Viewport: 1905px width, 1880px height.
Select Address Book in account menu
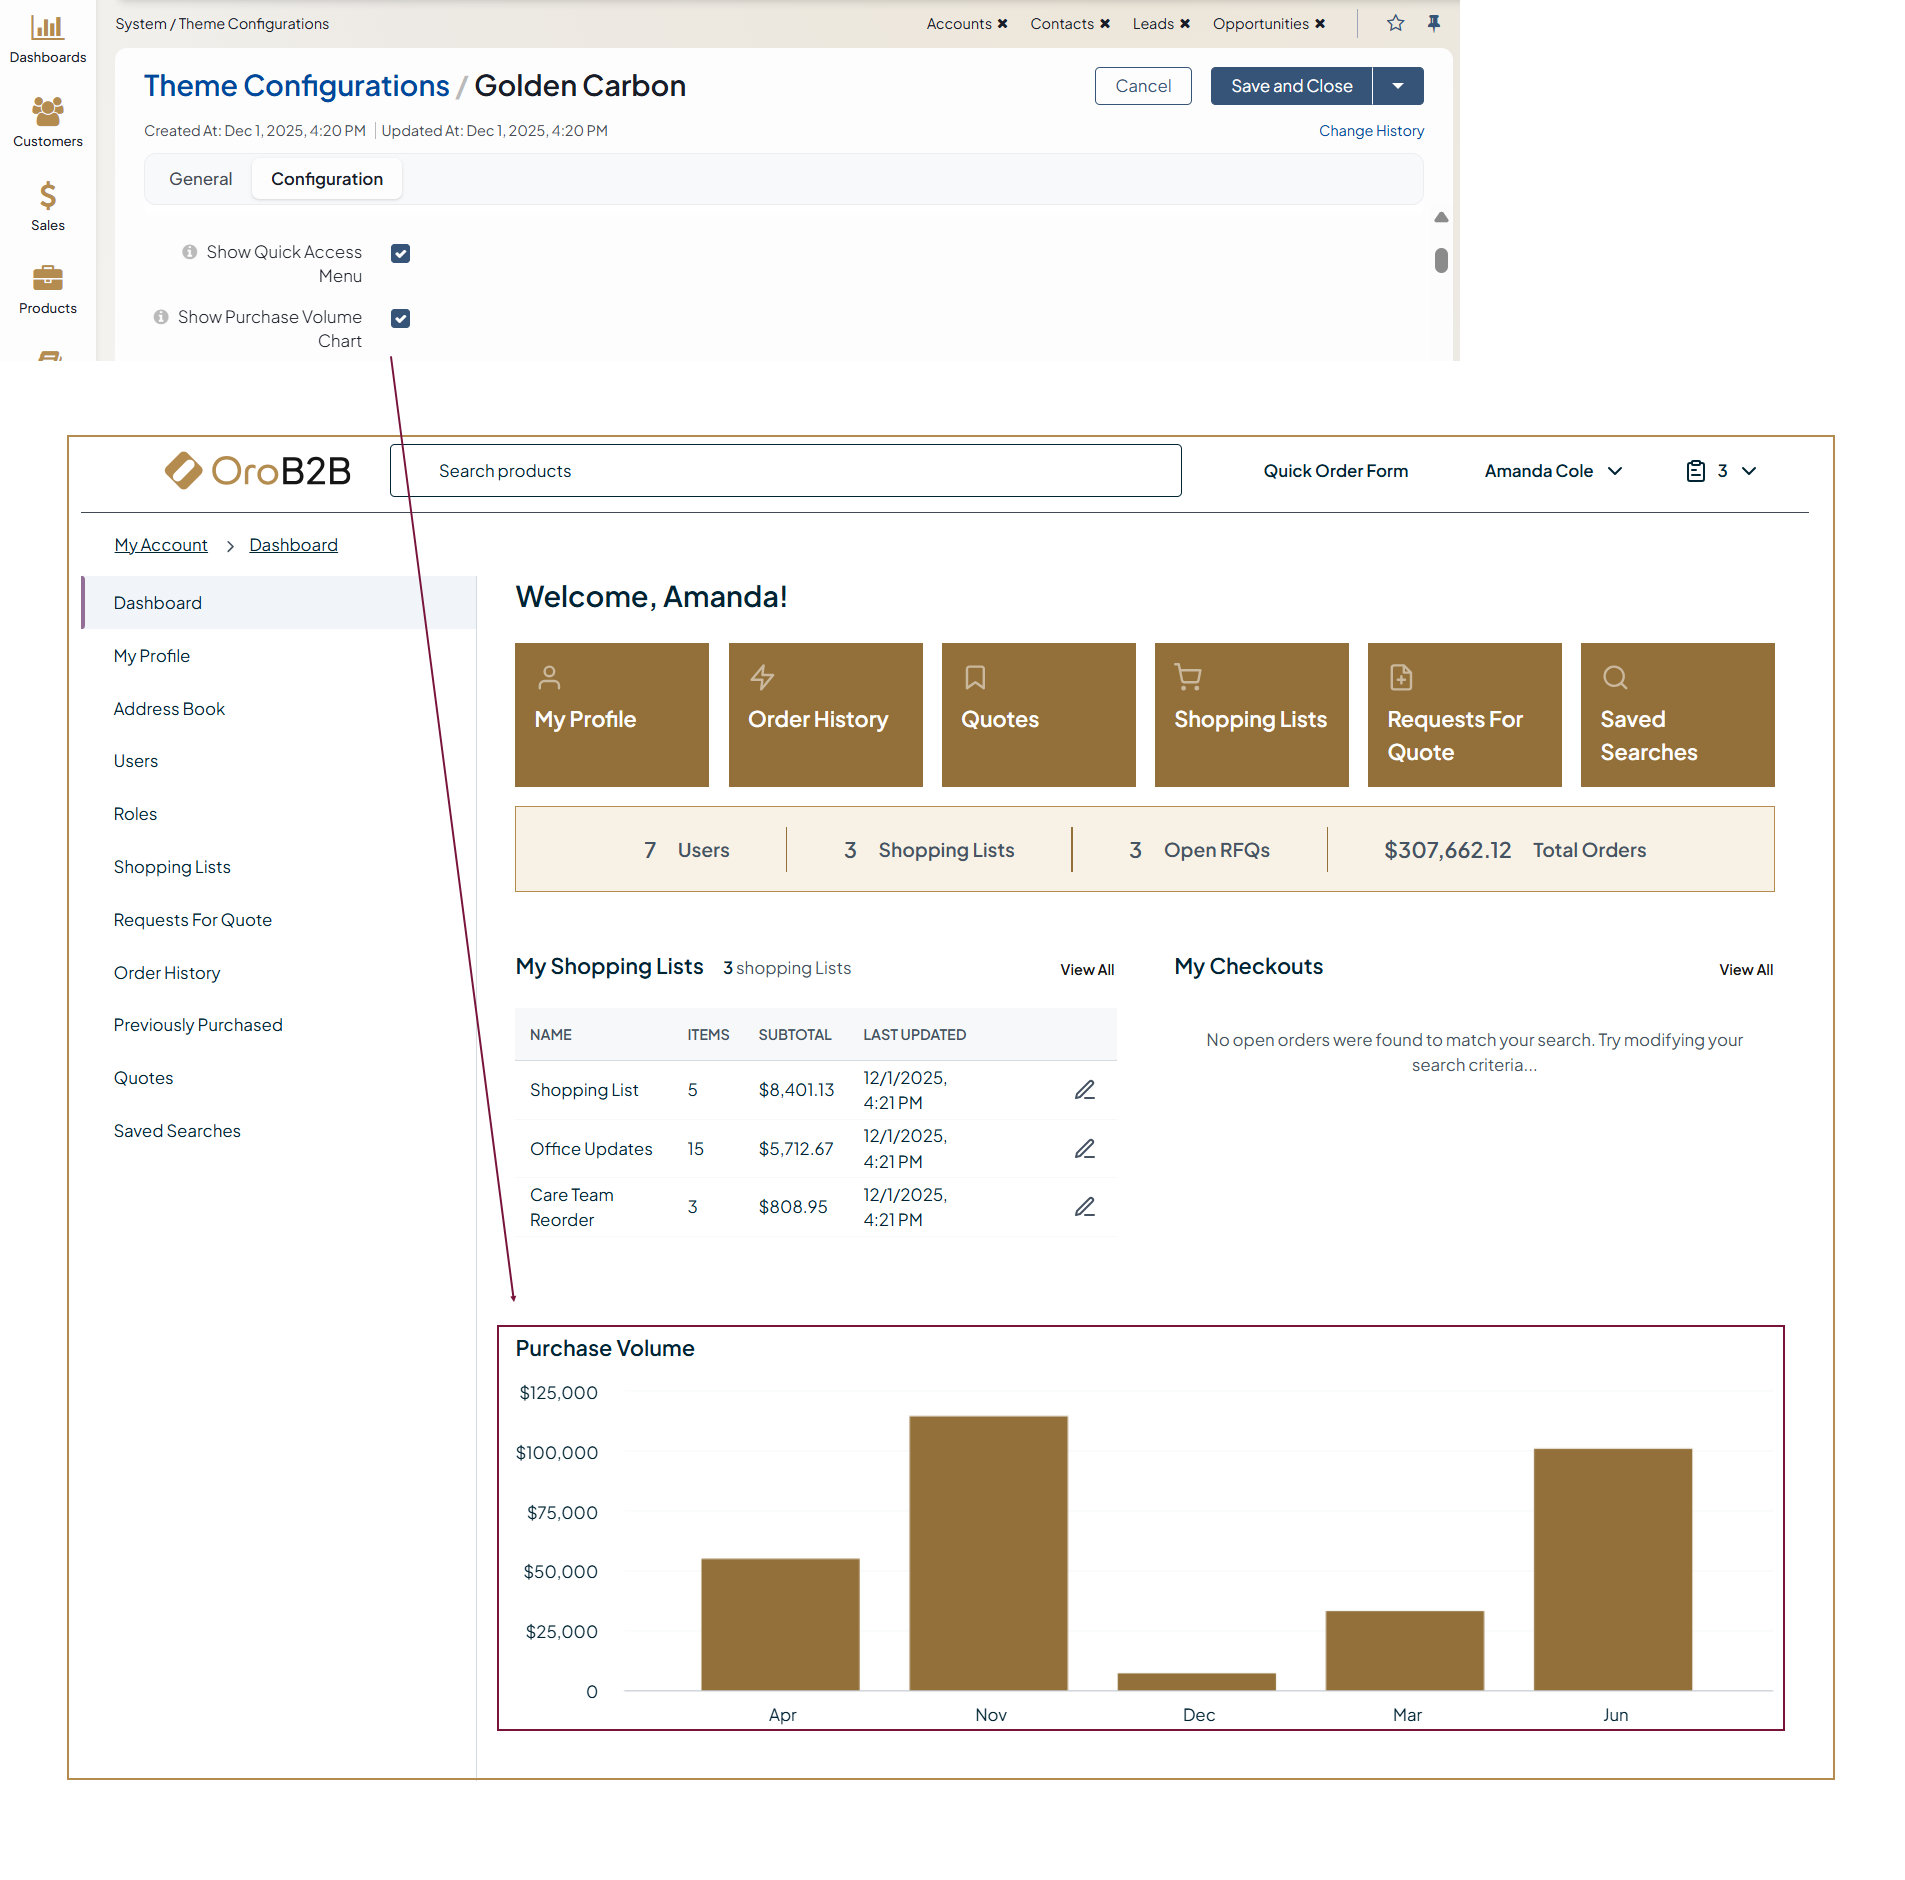(x=169, y=709)
